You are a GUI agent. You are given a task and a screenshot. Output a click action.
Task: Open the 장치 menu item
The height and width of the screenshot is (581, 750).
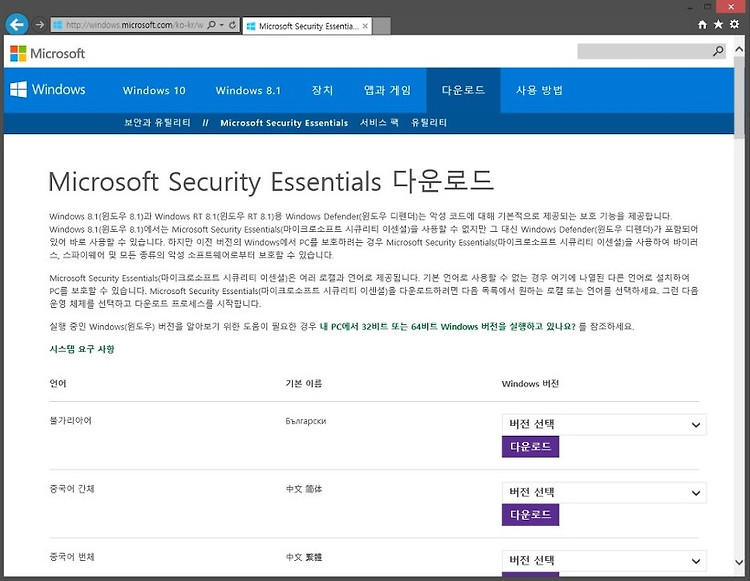[x=322, y=90]
